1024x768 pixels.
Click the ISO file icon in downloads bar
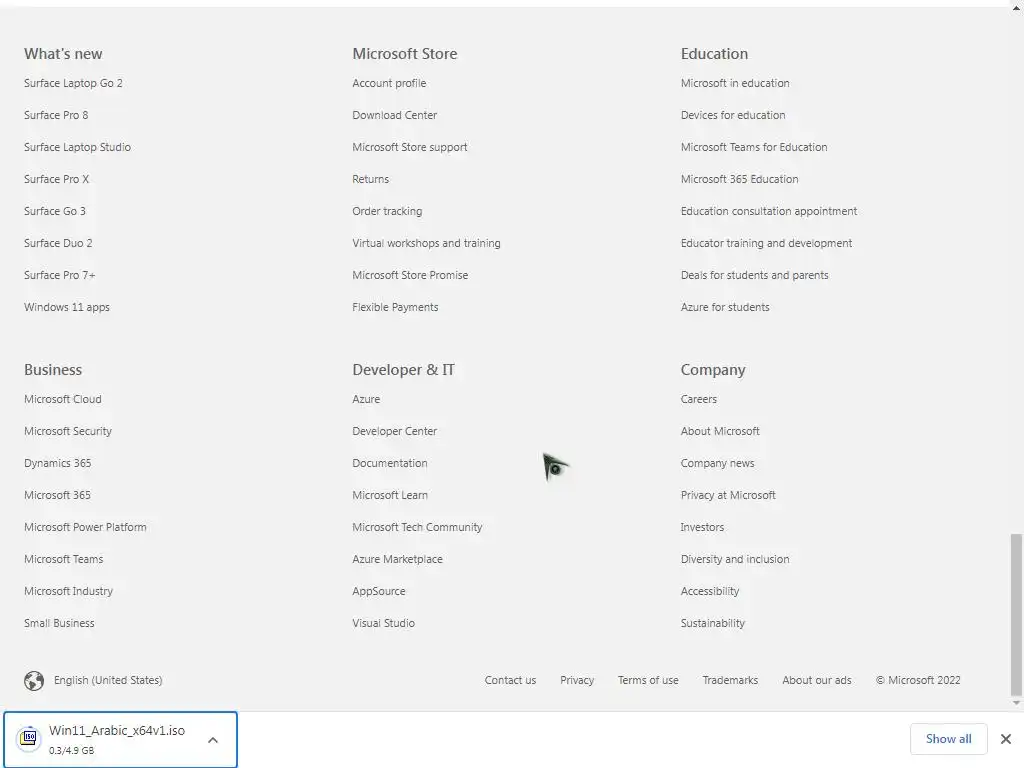(28, 738)
